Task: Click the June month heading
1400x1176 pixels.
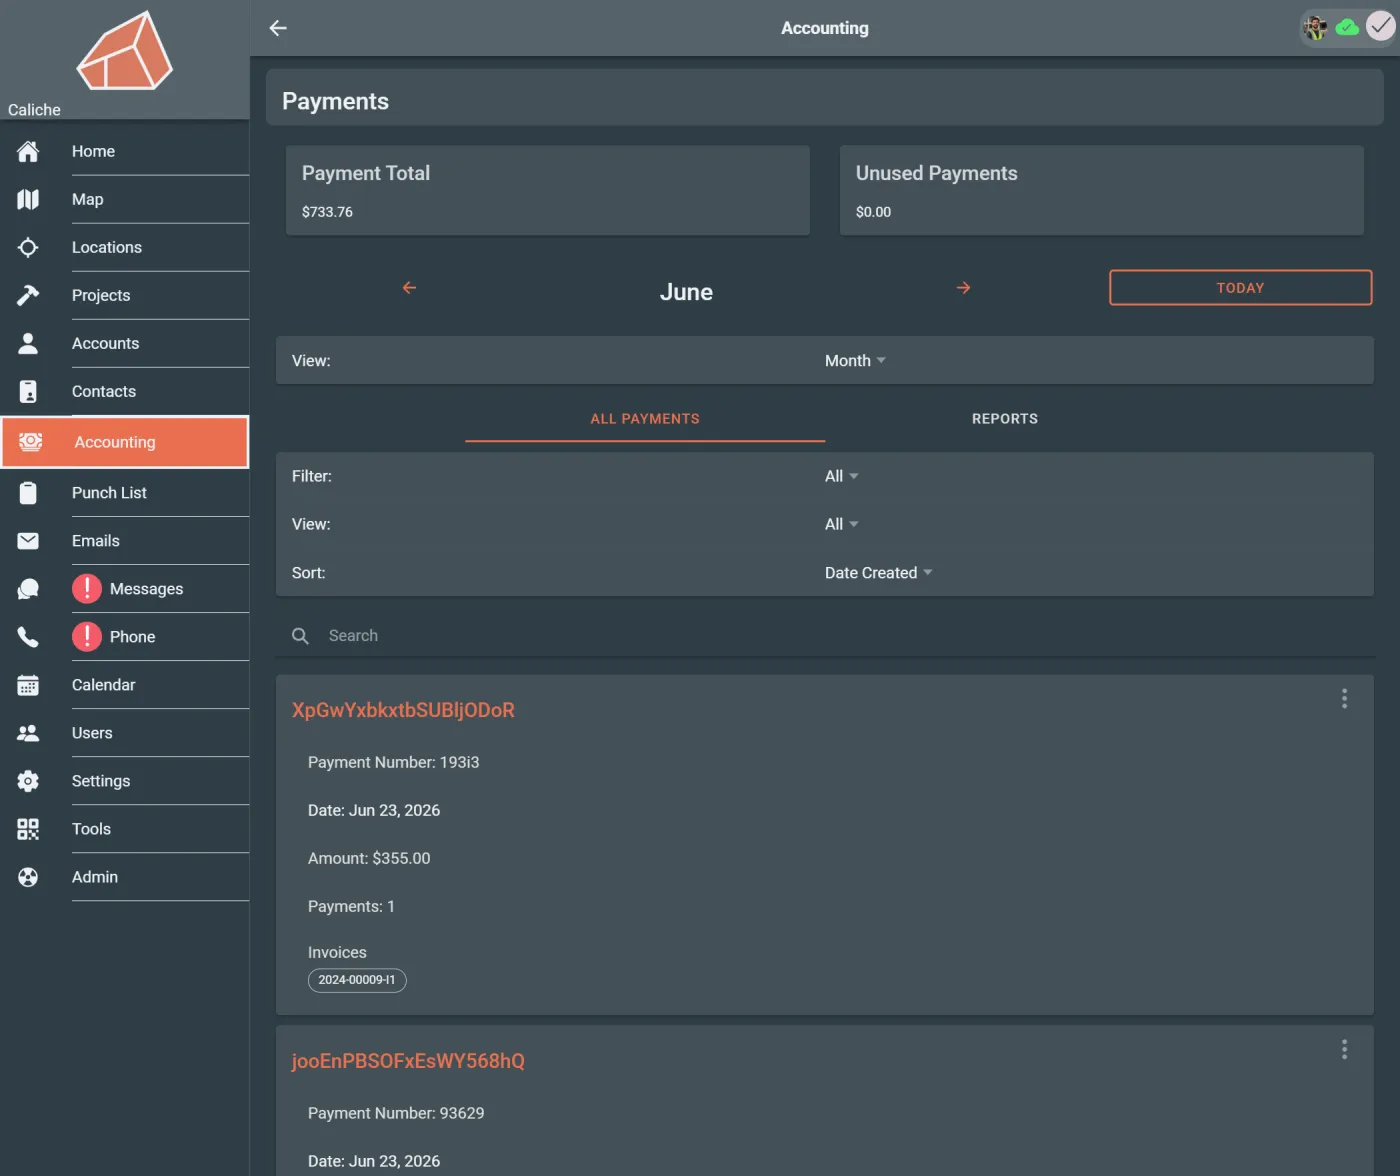Action: pos(686,292)
